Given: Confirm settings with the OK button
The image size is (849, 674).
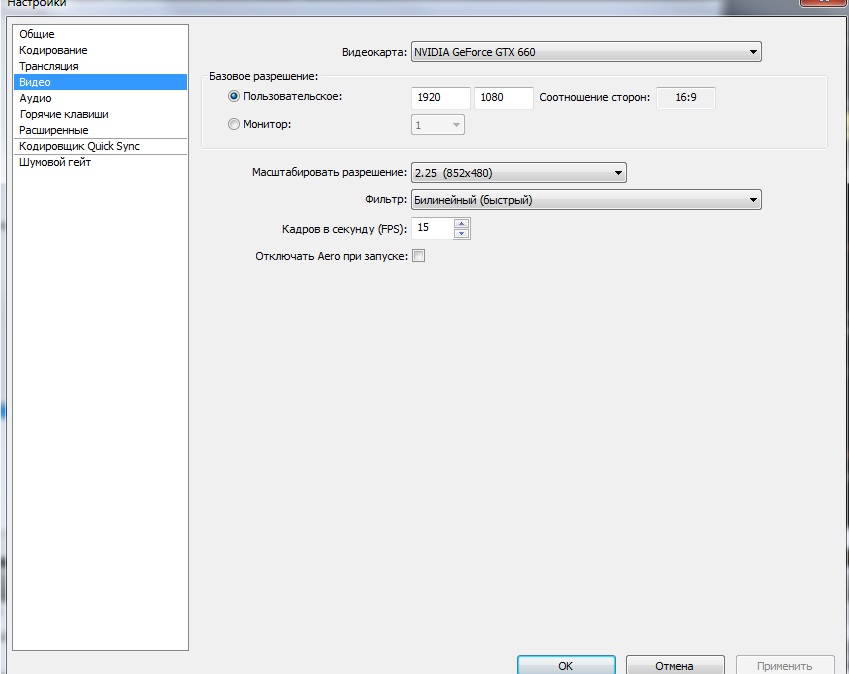Looking at the screenshot, I should coord(566,665).
